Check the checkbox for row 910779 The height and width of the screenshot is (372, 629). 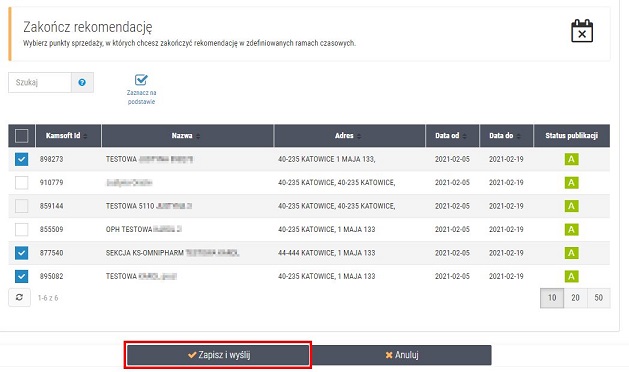click(22, 183)
